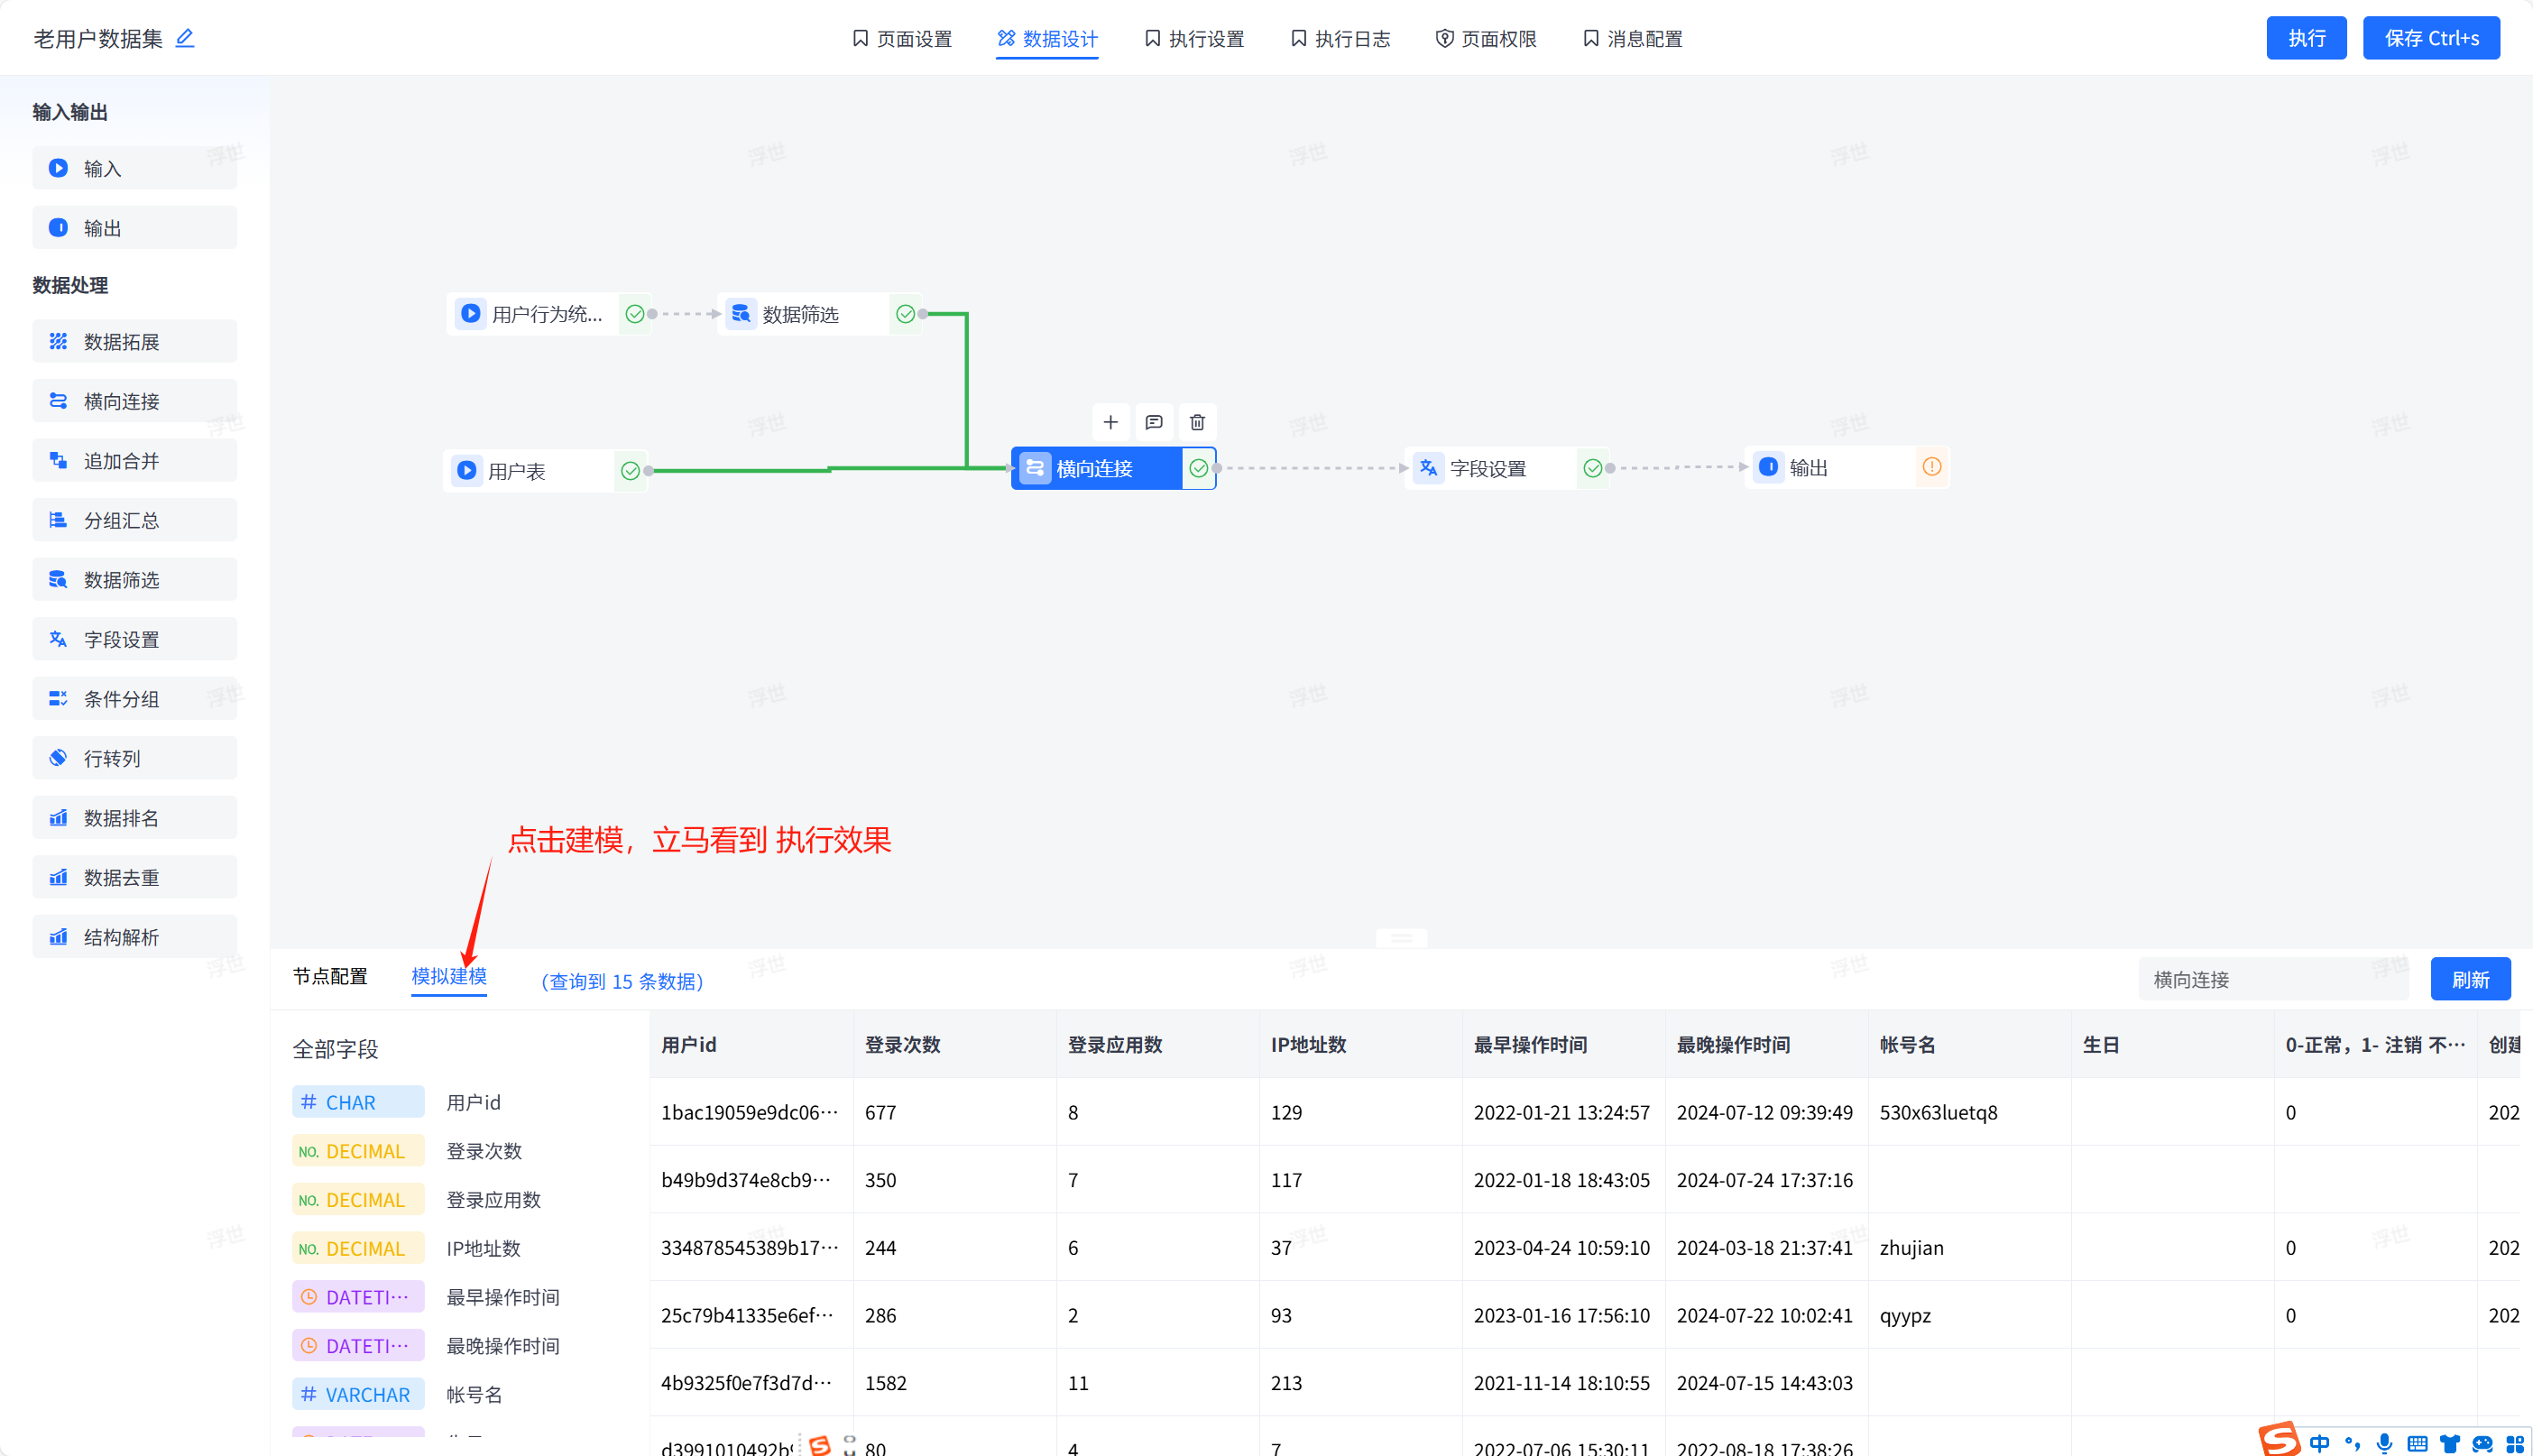Click the CHAR type tag for 用户id
Image resolution: width=2533 pixels, height=1456 pixels.
[x=358, y=1102]
